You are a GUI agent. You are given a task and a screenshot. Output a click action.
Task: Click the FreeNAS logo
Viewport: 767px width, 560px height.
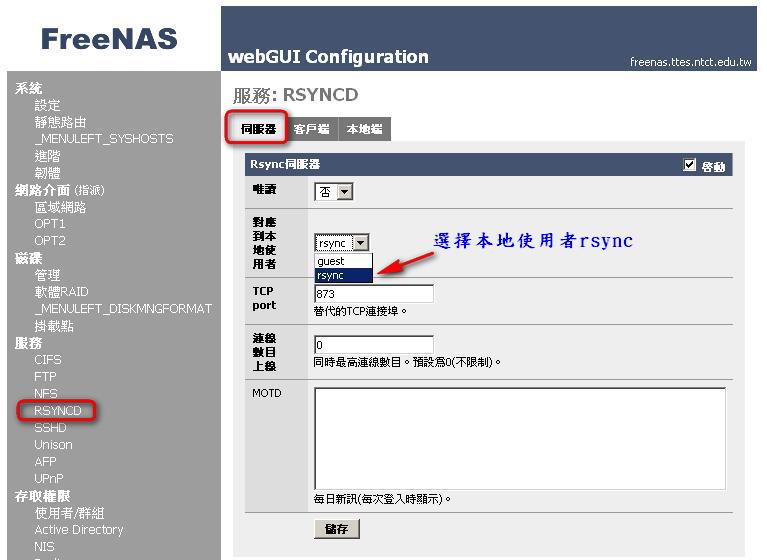(109, 39)
